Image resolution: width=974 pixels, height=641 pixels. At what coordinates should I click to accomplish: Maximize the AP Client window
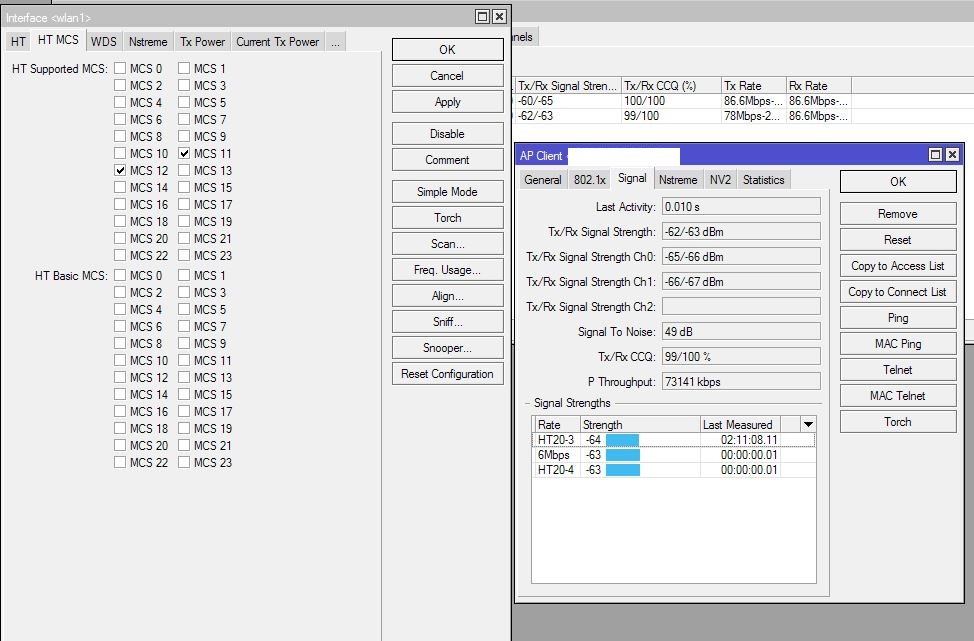935,155
